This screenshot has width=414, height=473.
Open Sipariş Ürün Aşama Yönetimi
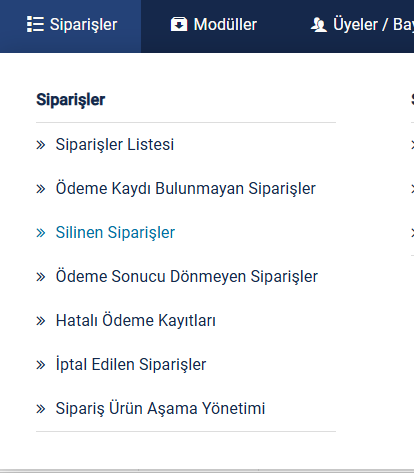[160, 409]
